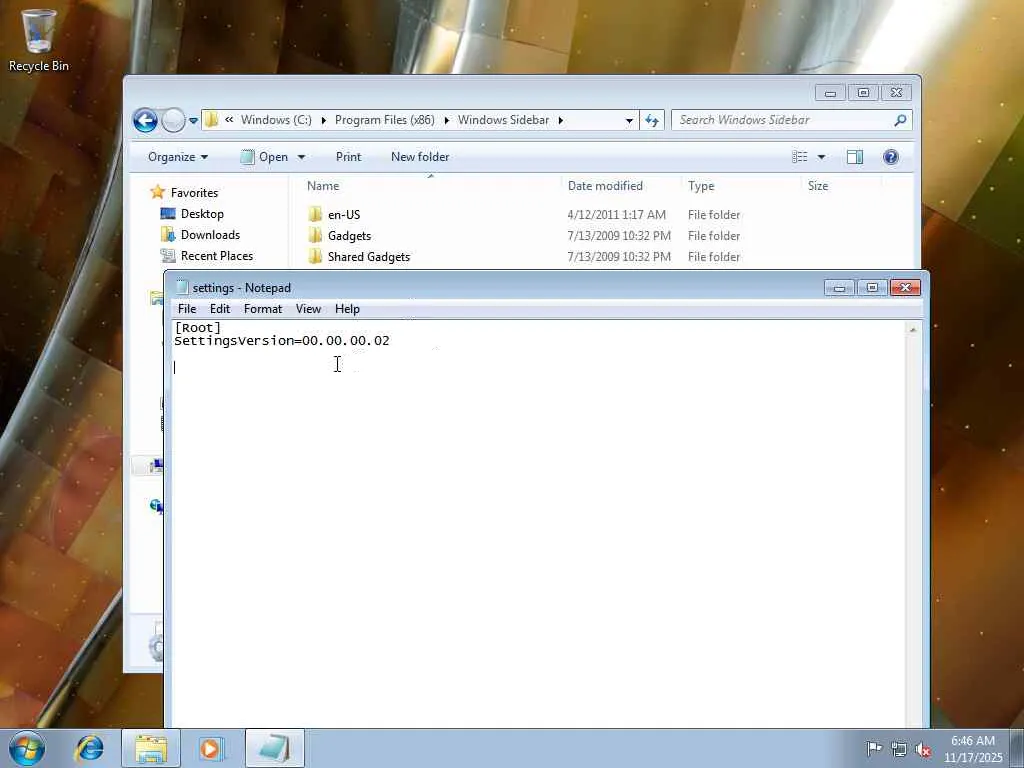Open Notepad Help menu
This screenshot has height=768, width=1024.
347,309
